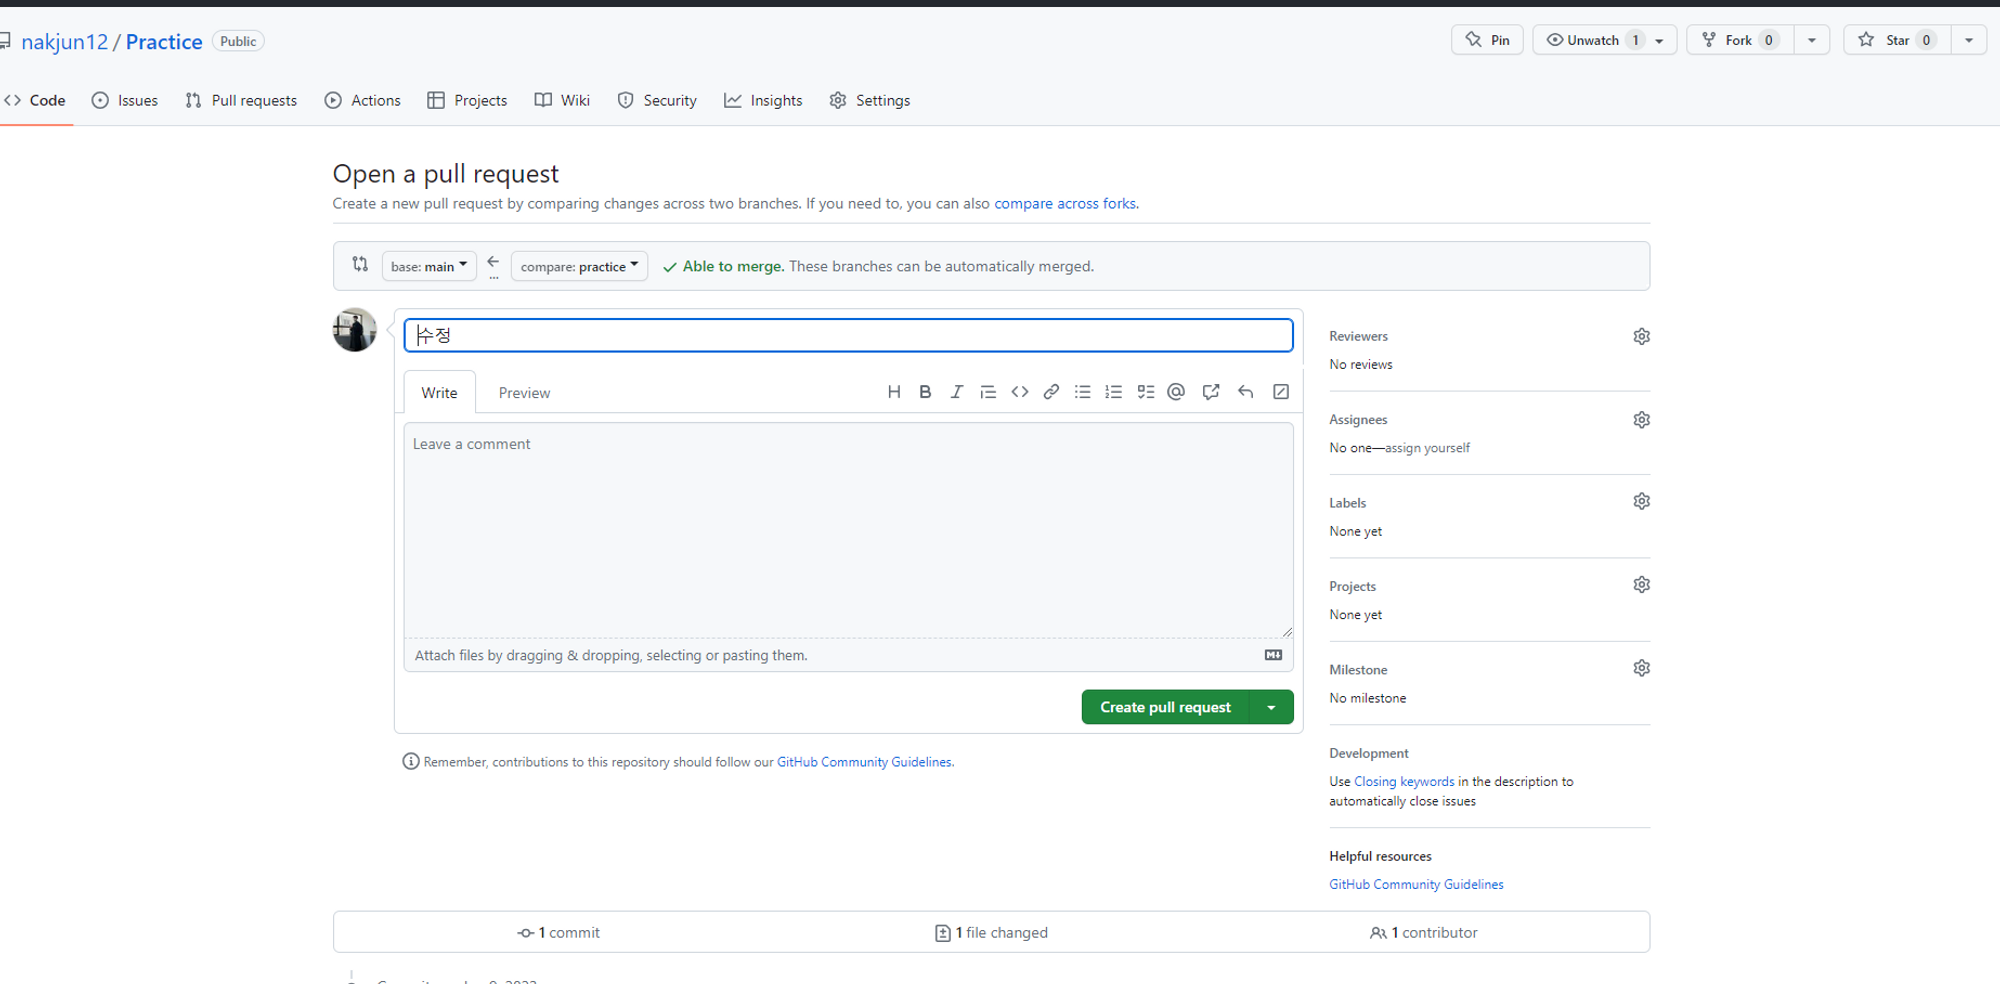The width and height of the screenshot is (2000, 984).
Task: Open the Issues tab
Action: coord(125,100)
